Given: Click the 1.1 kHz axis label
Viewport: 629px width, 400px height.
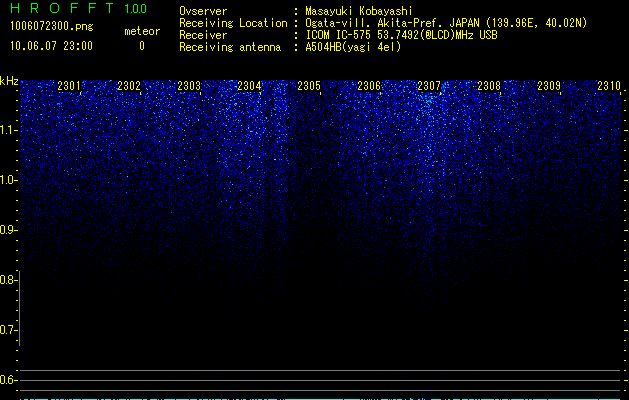Looking at the screenshot, I should tap(8, 130).
